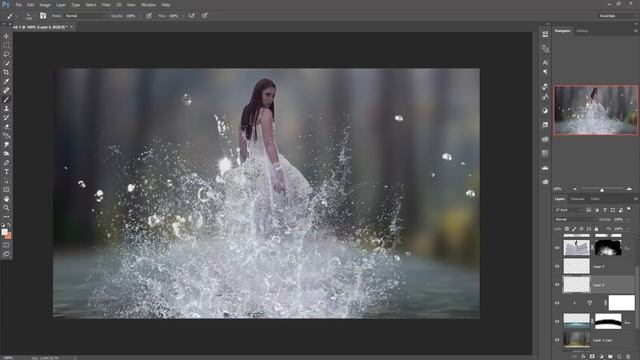This screenshot has height=360, width=640.
Task: Select the Brush tool in toolbox
Action: 6,100
